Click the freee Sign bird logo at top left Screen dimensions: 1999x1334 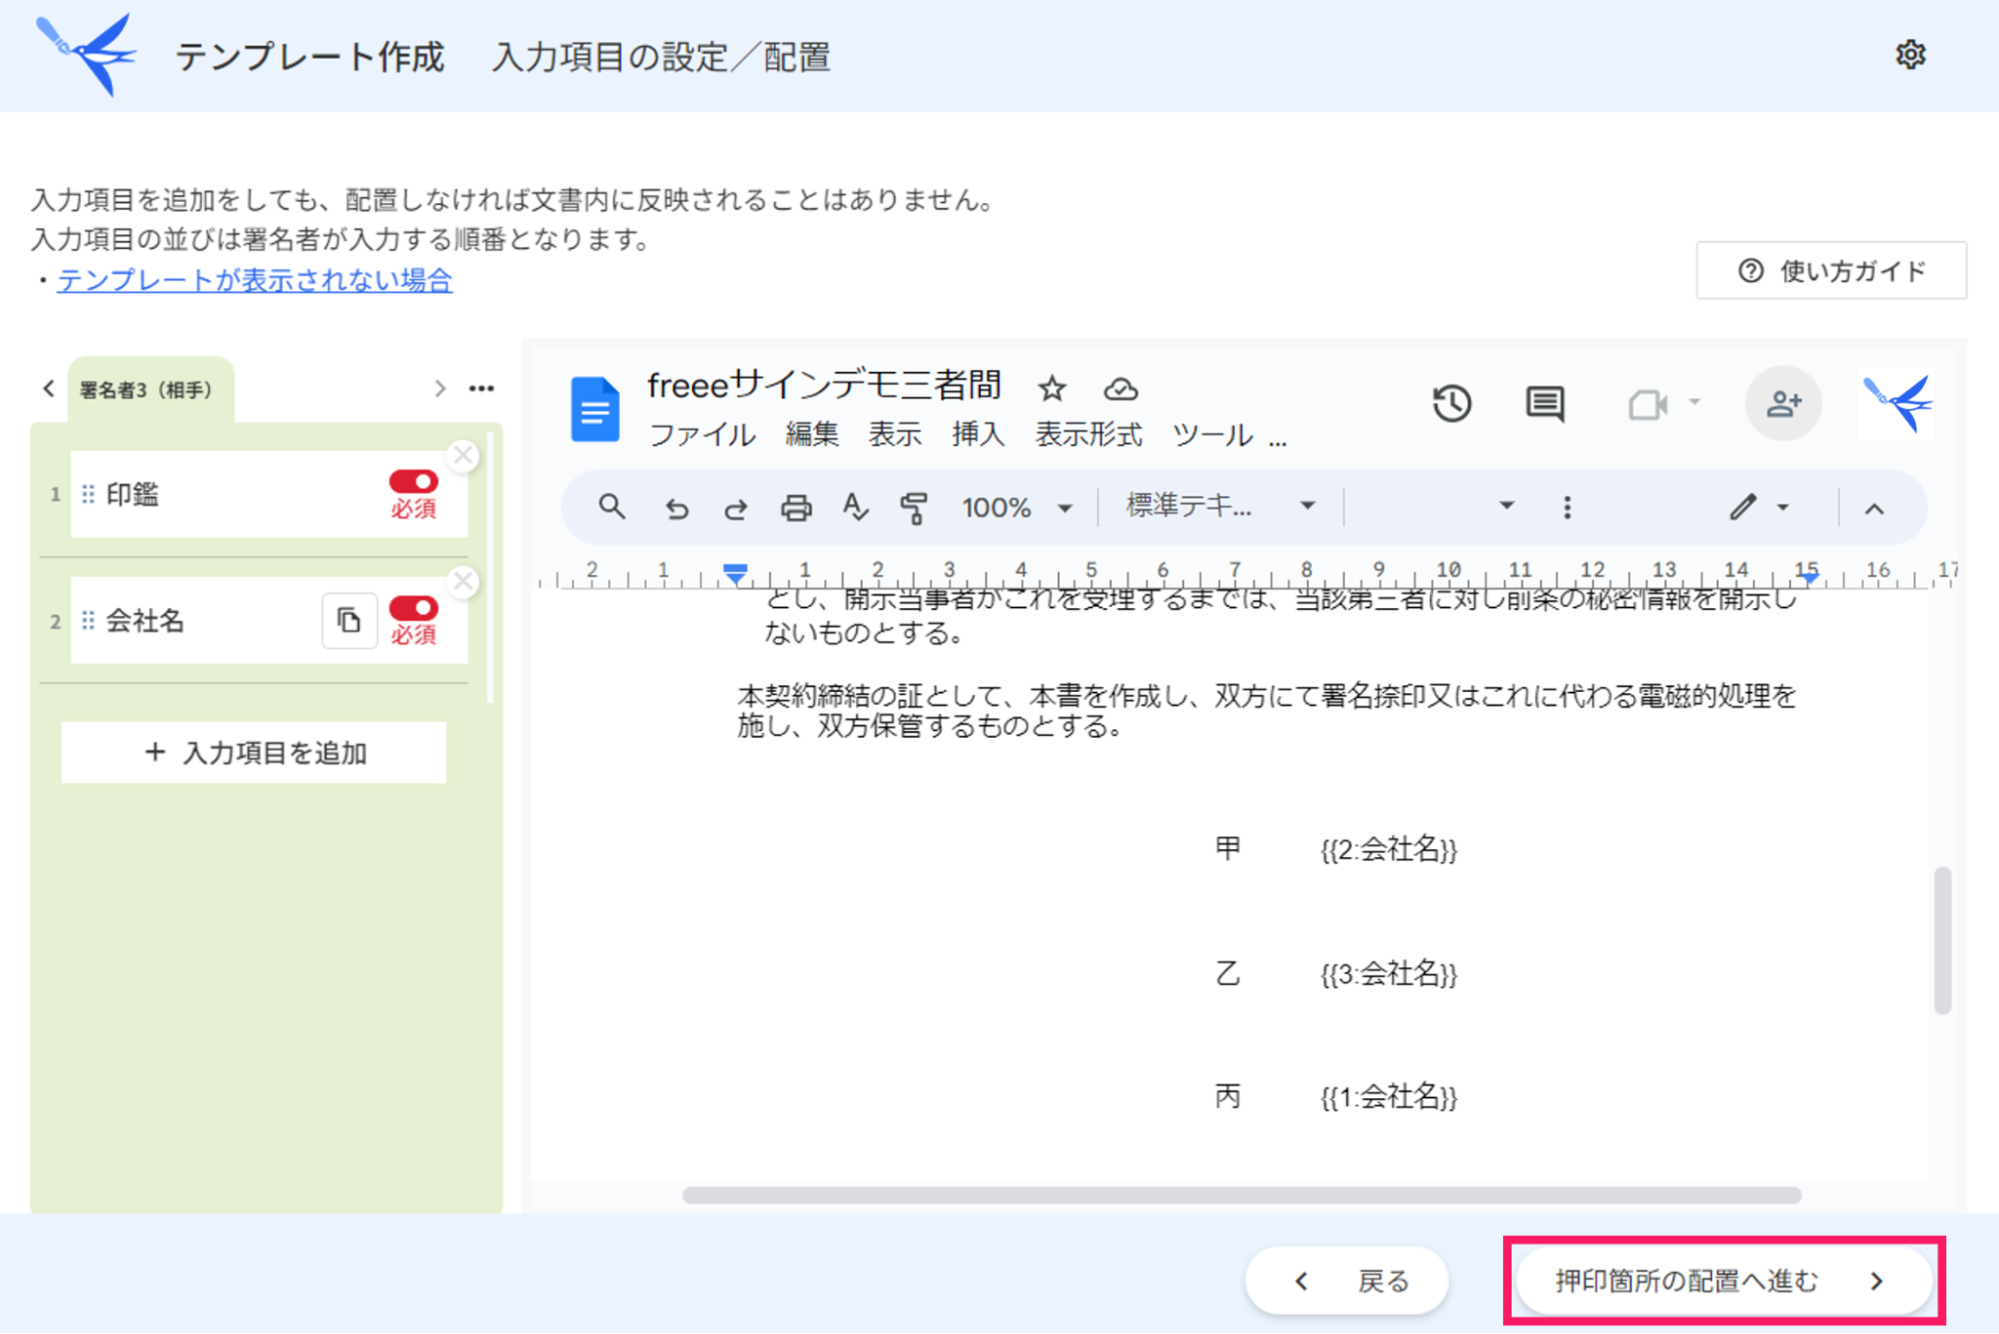point(87,55)
